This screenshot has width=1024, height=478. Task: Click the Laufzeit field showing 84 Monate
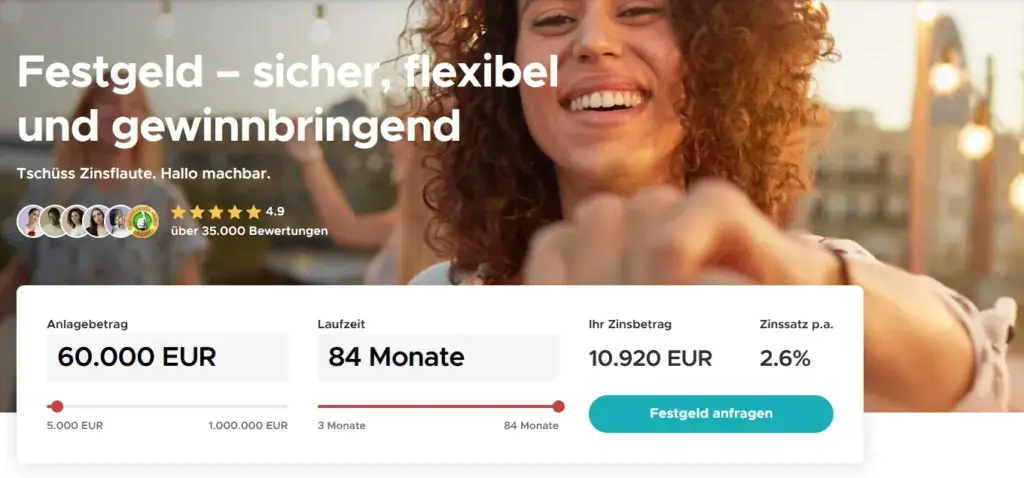pyautogui.click(x=438, y=357)
